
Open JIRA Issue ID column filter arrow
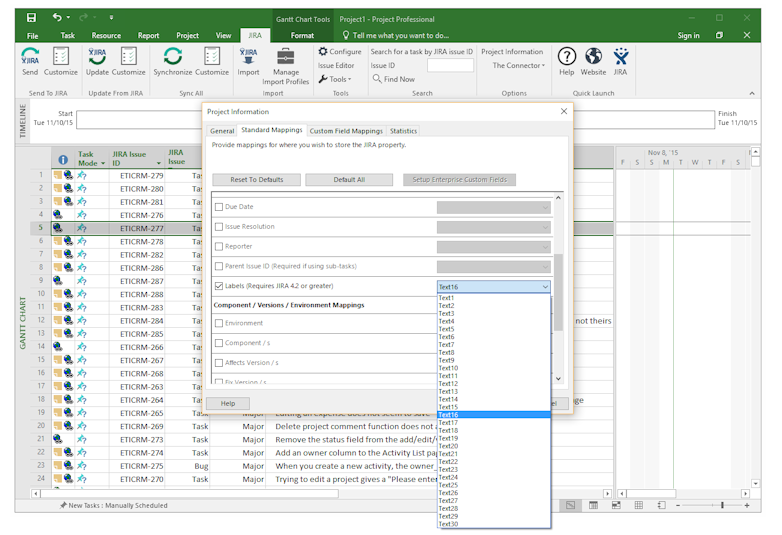pyautogui.click(x=159, y=164)
